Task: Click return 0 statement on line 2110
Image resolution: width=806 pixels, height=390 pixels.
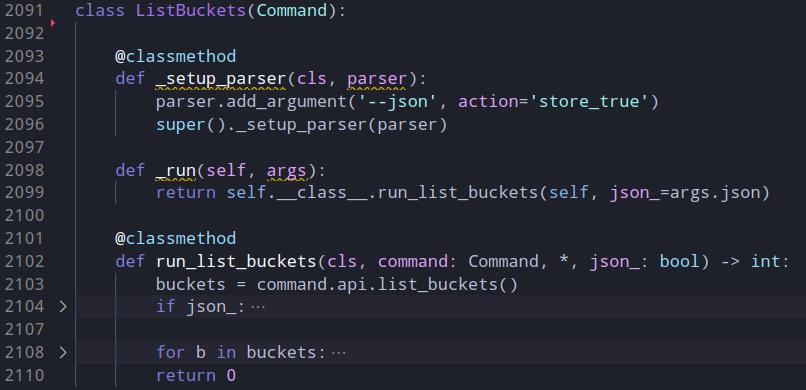Action: coord(196,376)
